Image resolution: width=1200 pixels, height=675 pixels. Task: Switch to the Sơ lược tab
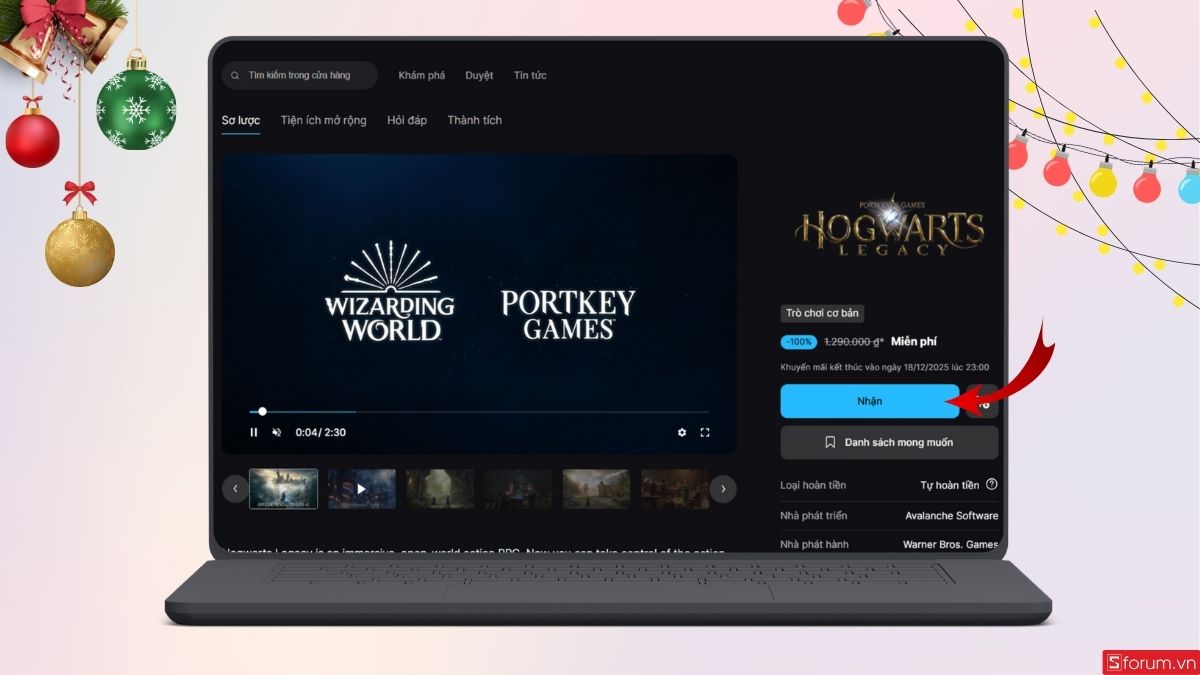pyautogui.click(x=241, y=120)
